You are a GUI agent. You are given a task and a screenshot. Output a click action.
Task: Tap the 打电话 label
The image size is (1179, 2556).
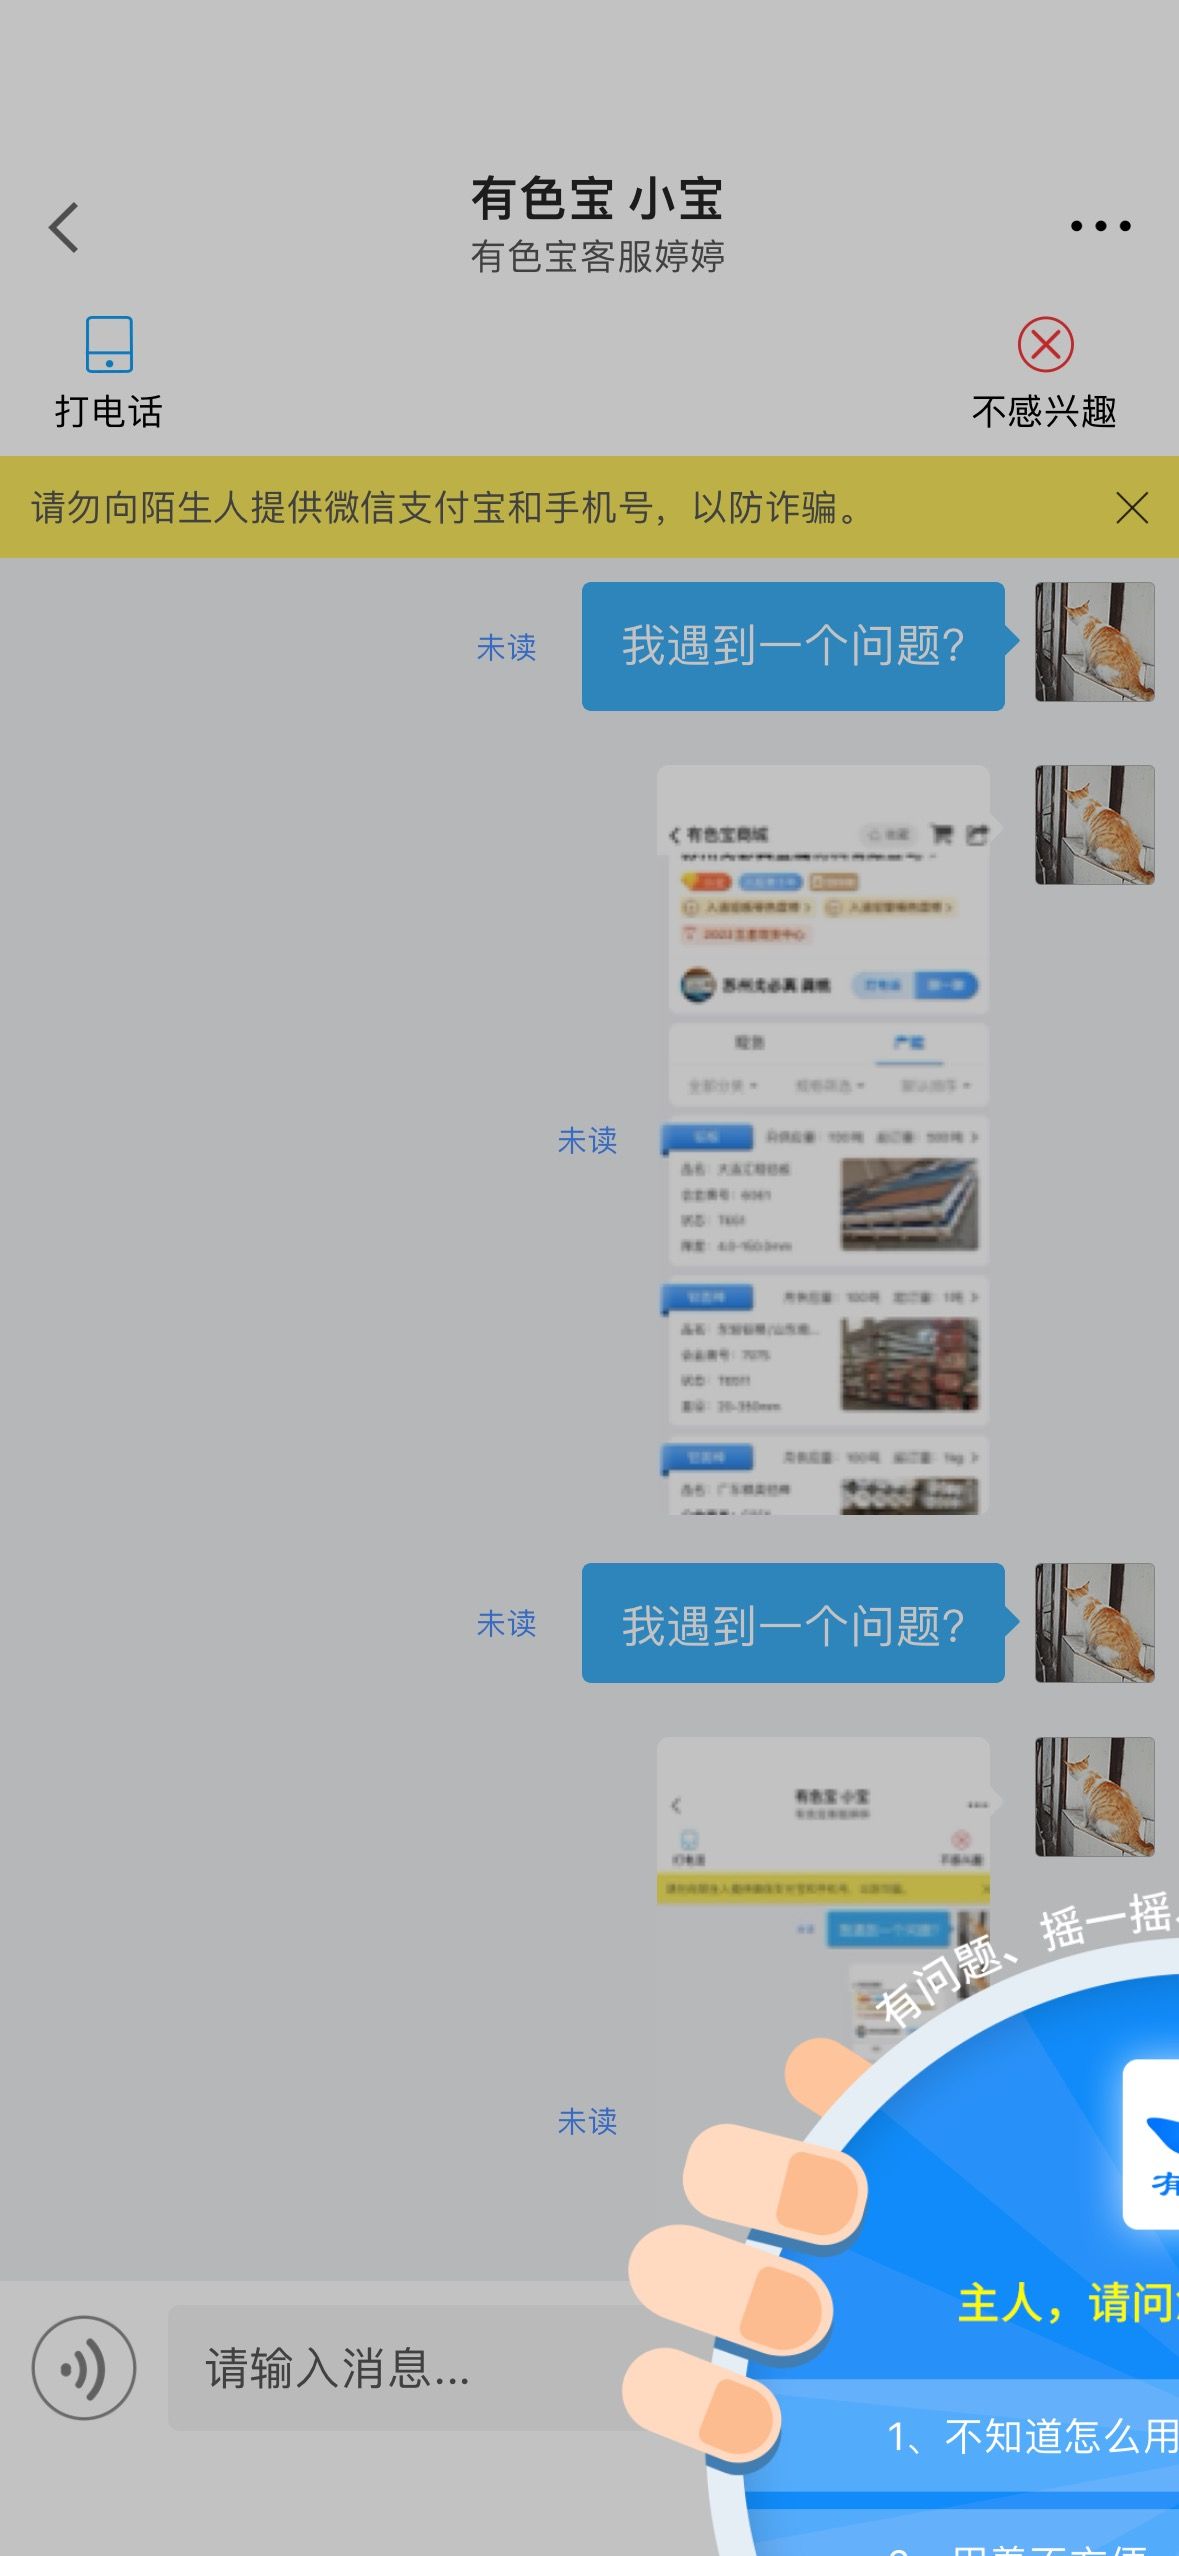coord(109,411)
